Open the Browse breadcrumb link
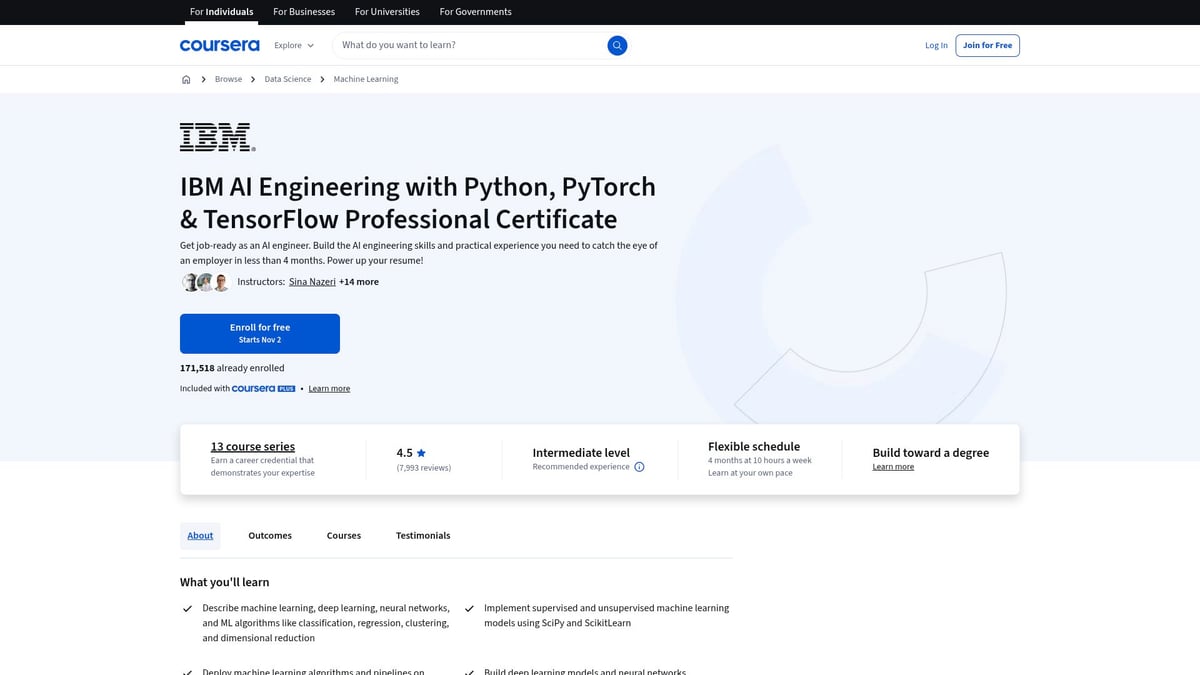Image resolution: width=1200 pixels, height=675 pixels. tap(228, 79)
